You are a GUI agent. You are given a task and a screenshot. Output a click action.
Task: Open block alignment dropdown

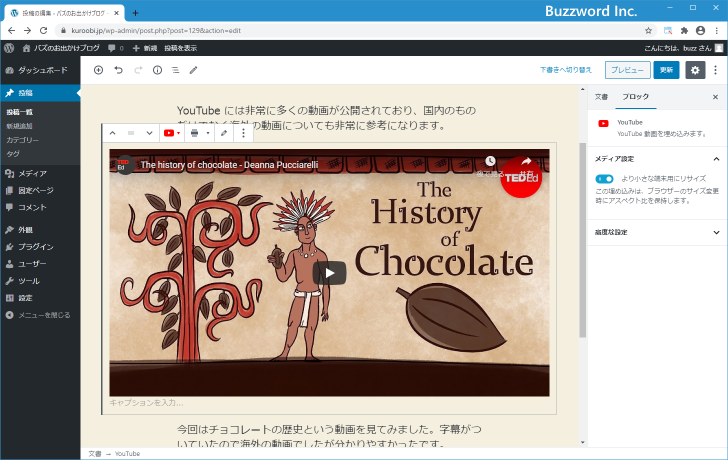point(200,133)
